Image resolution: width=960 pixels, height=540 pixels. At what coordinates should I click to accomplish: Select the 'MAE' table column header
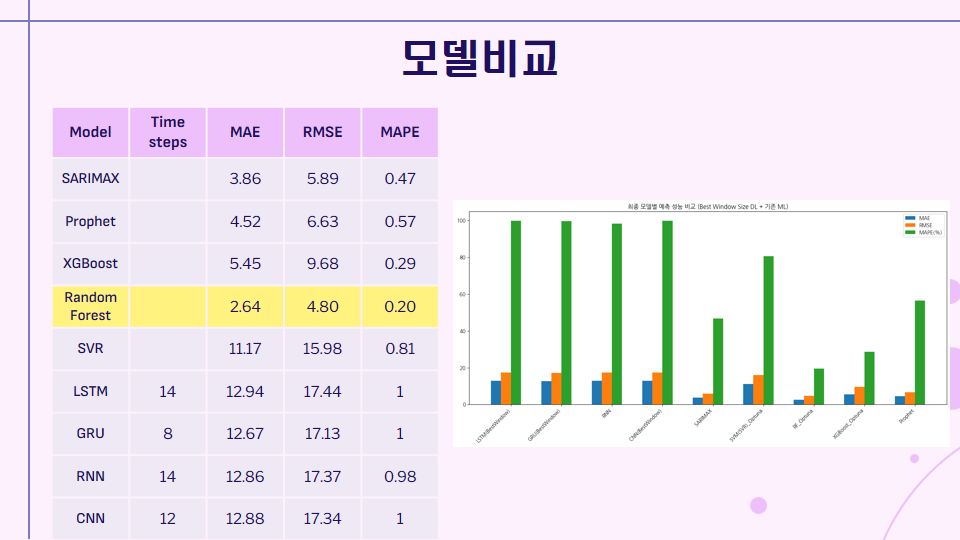(x=245, y=132)
